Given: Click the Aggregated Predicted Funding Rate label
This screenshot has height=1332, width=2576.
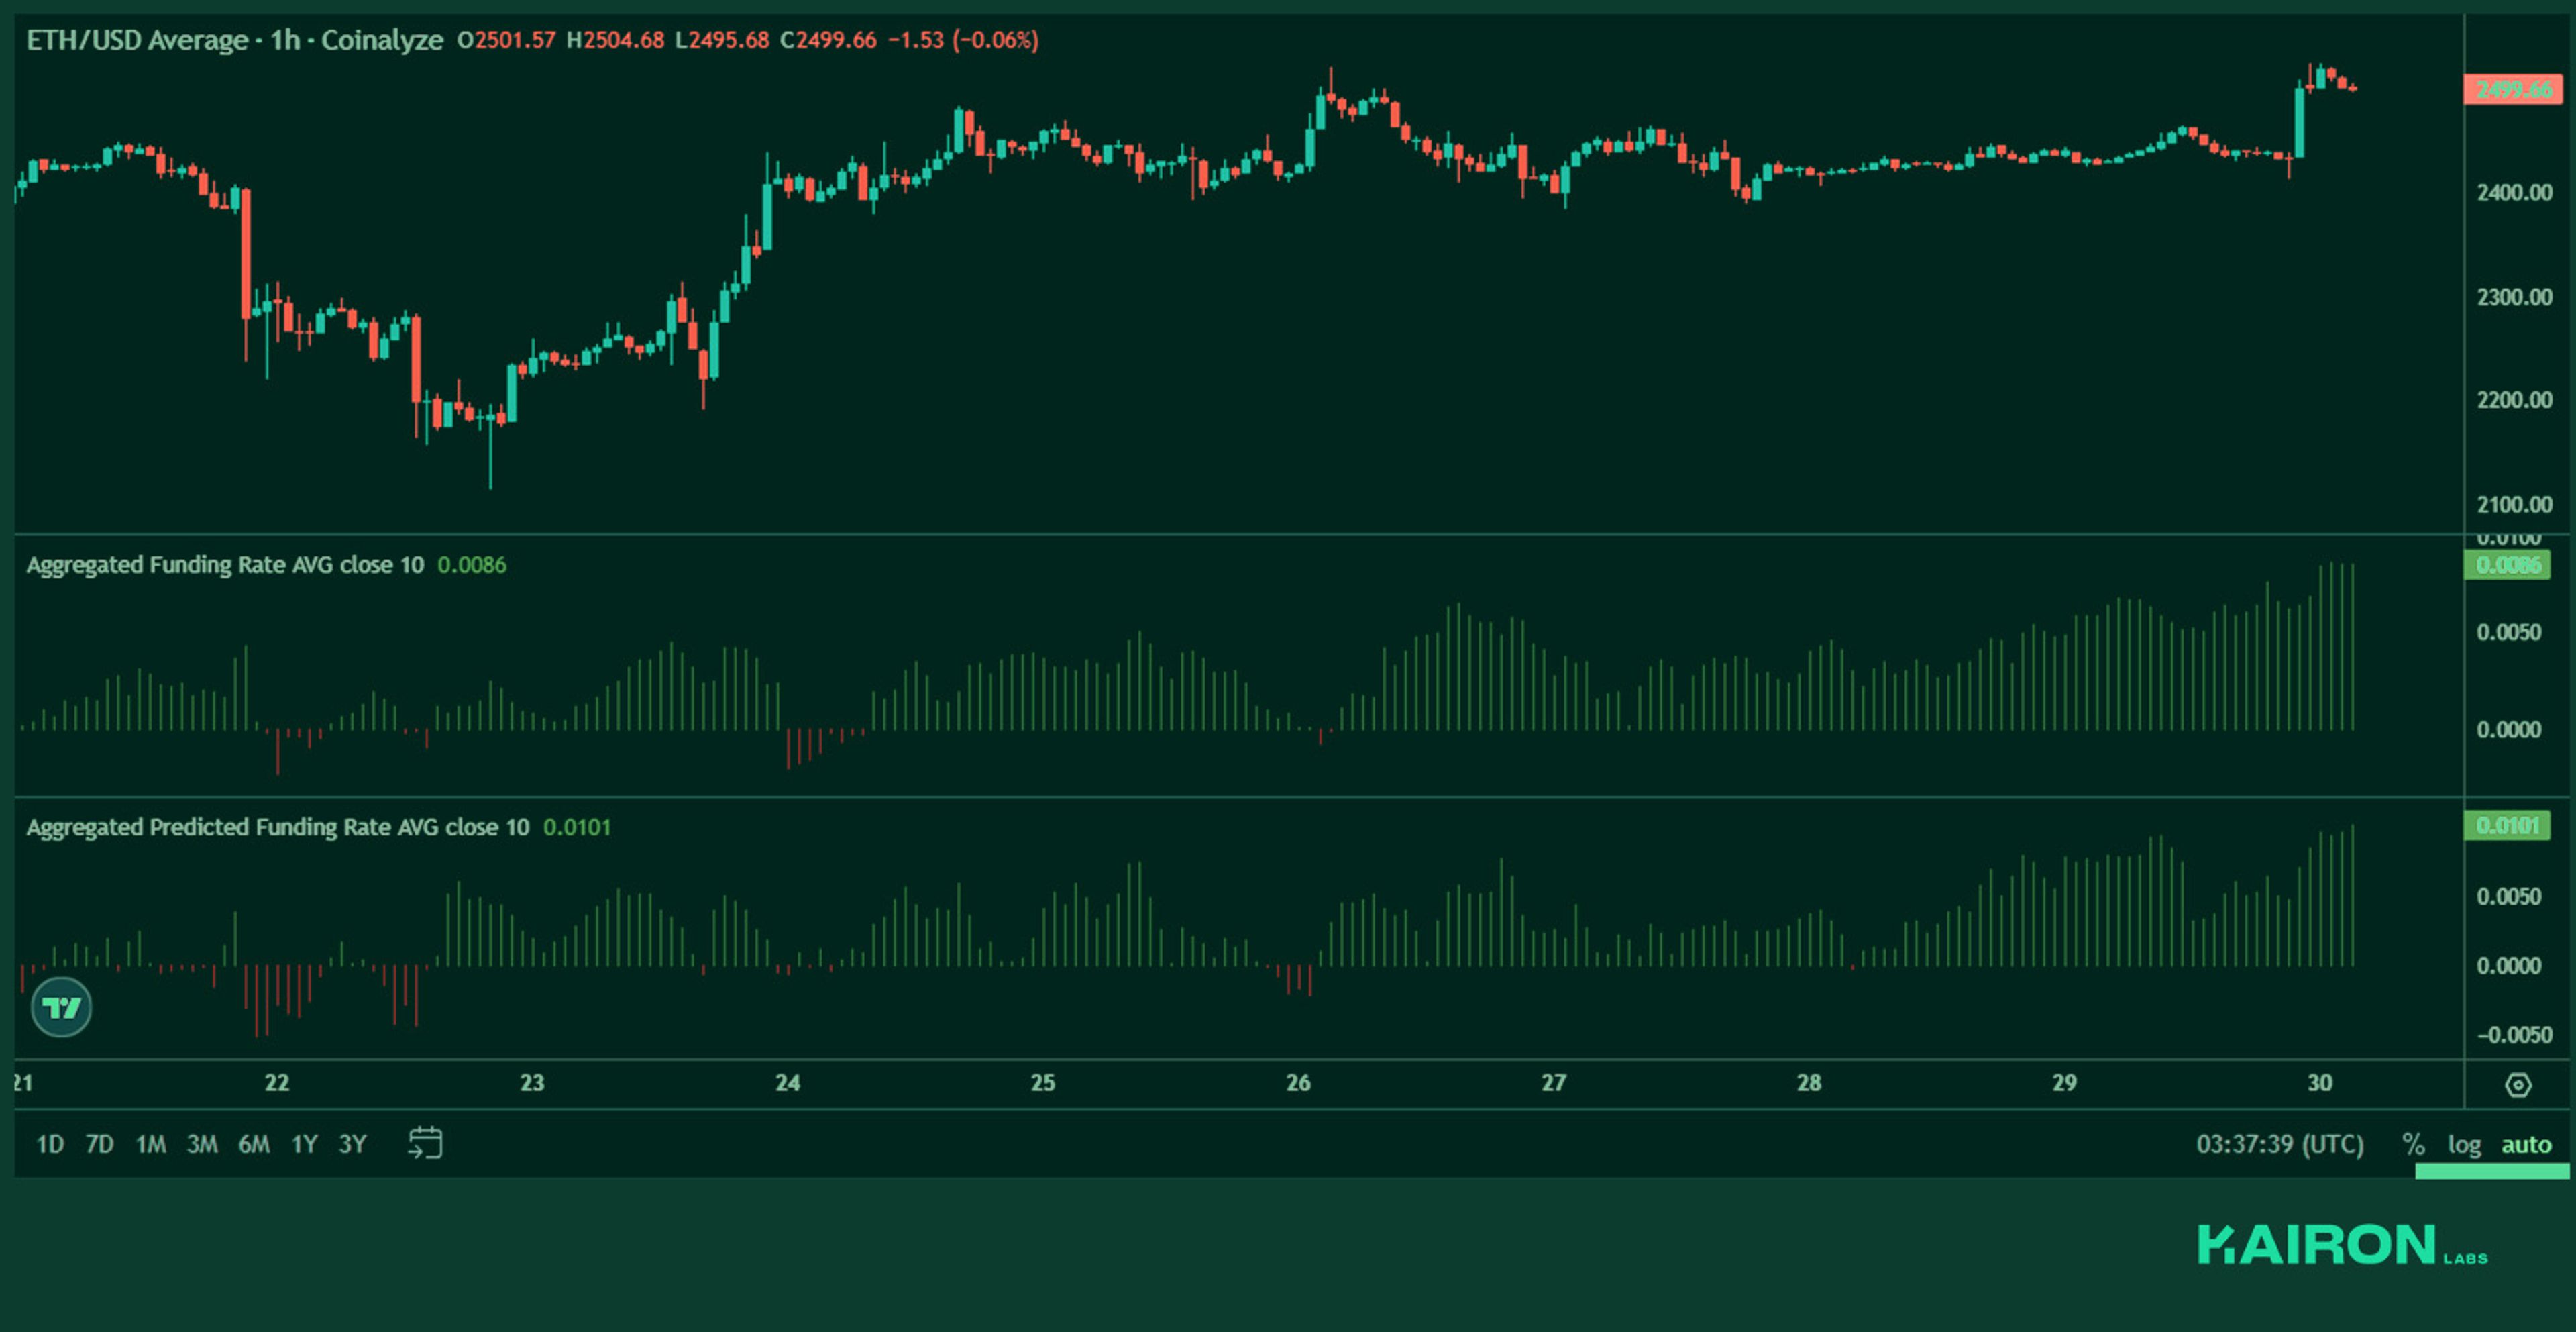Looking at the screenshot, I should [x=277, y=827].
